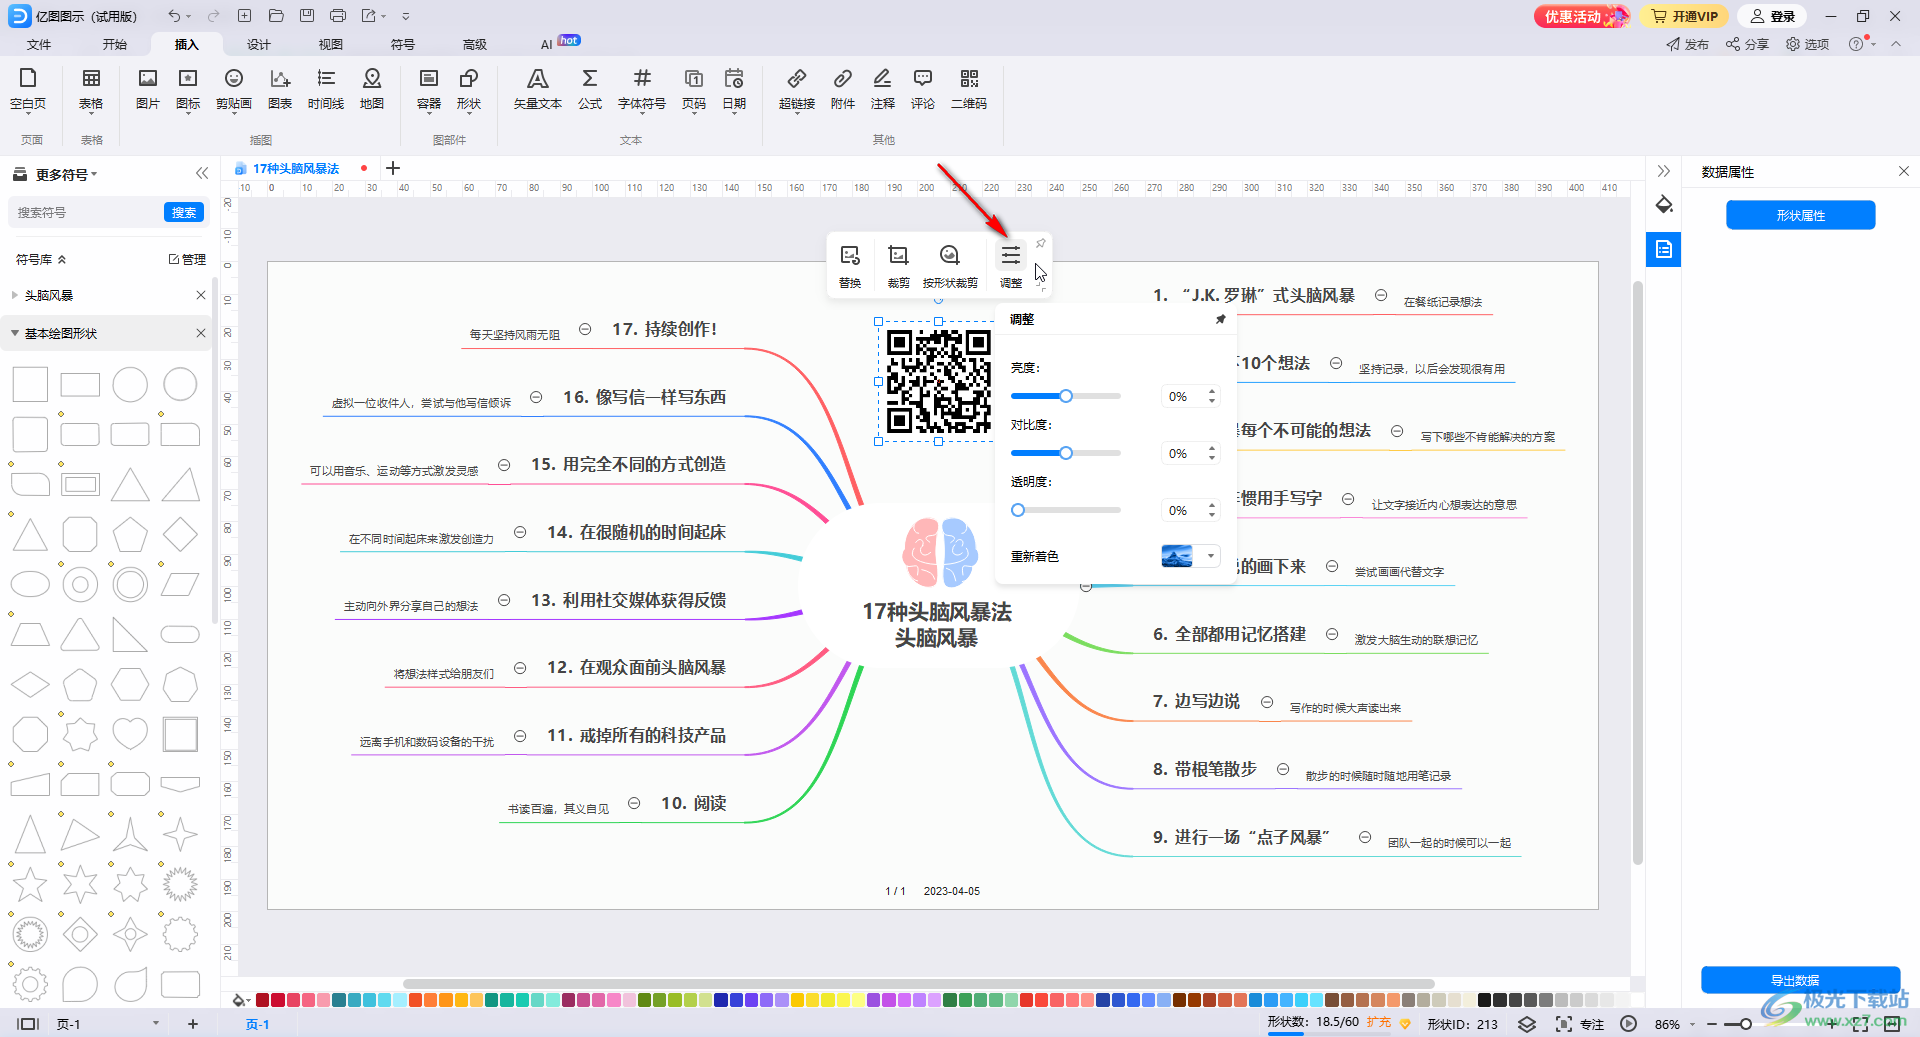Collapse the '16. 像写信一样写东西' branch

536,397
